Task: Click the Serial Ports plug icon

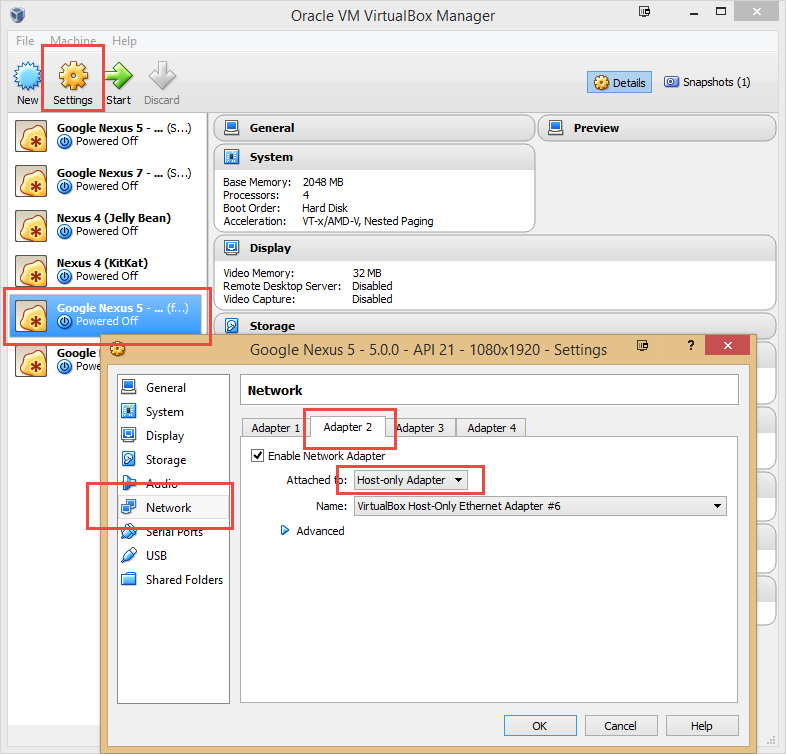Action: tap(129, 531)
